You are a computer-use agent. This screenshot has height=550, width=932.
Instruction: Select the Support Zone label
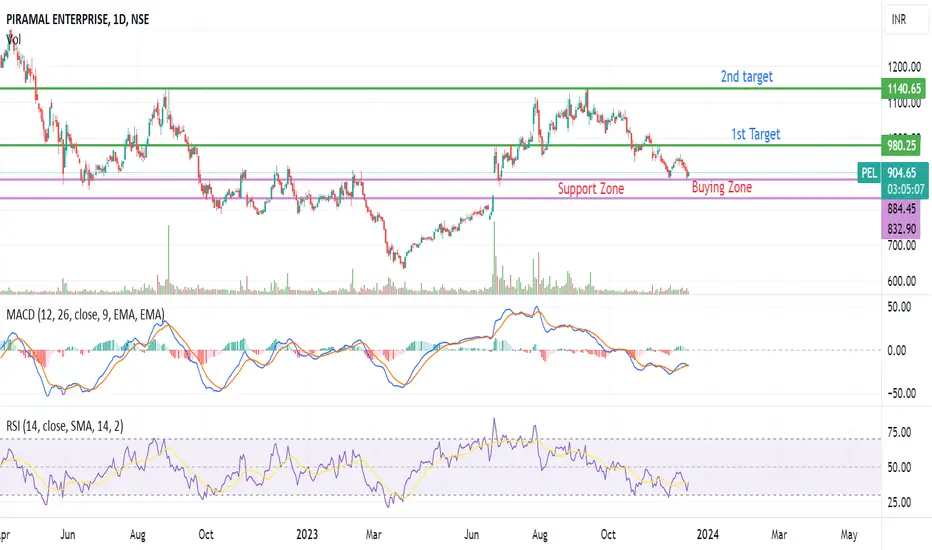pyautogui.click(x=591, y=188)
